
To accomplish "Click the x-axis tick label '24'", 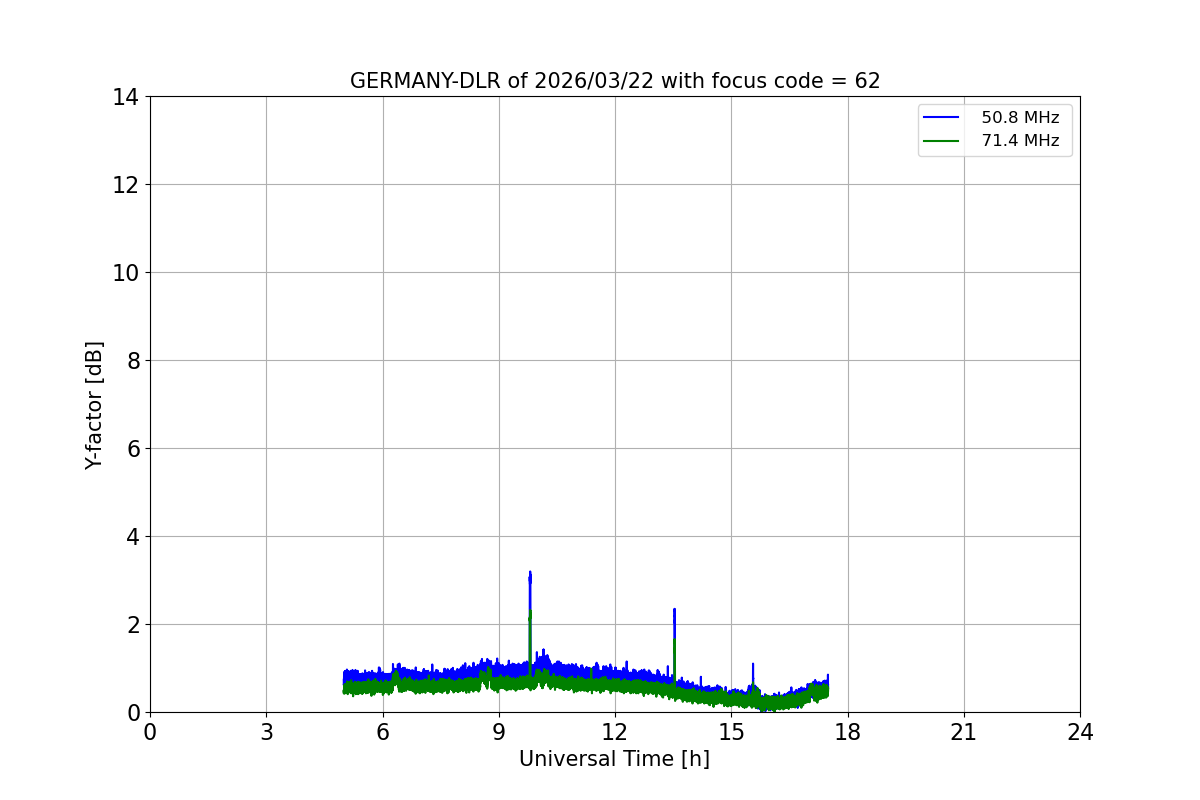I will pyautogui.click(x=1080, y=732).
